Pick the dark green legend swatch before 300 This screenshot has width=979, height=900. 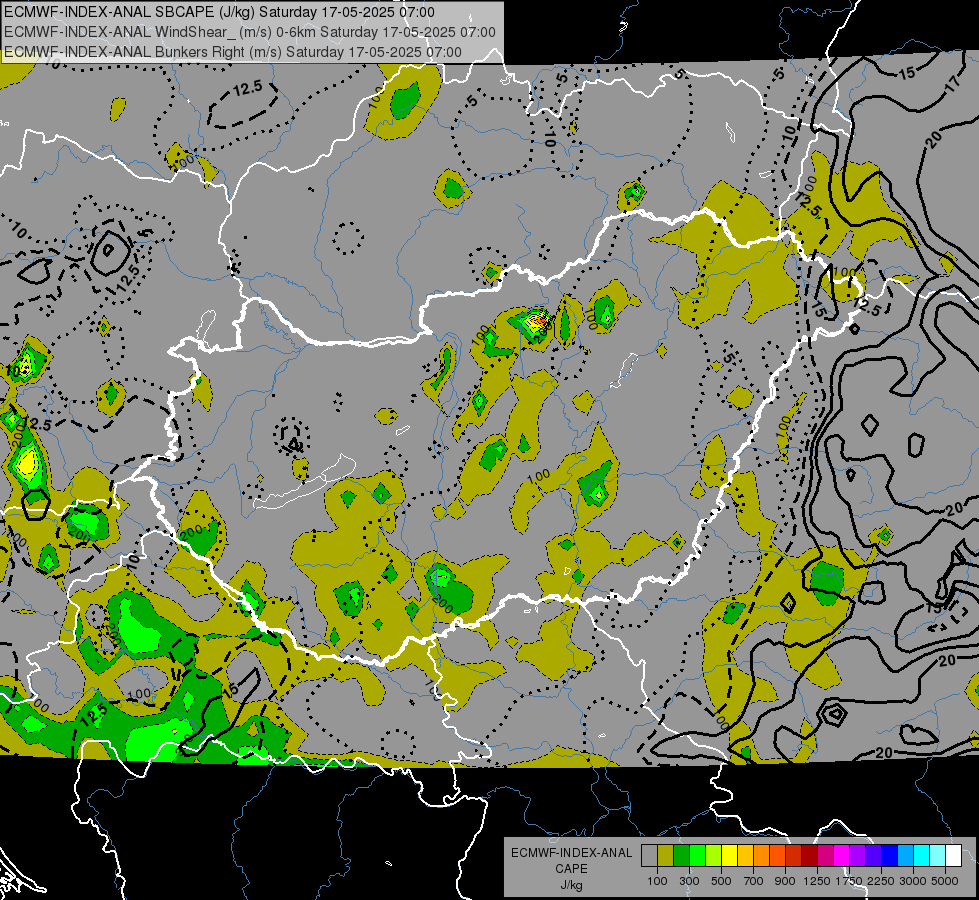[x=681, y=856]
